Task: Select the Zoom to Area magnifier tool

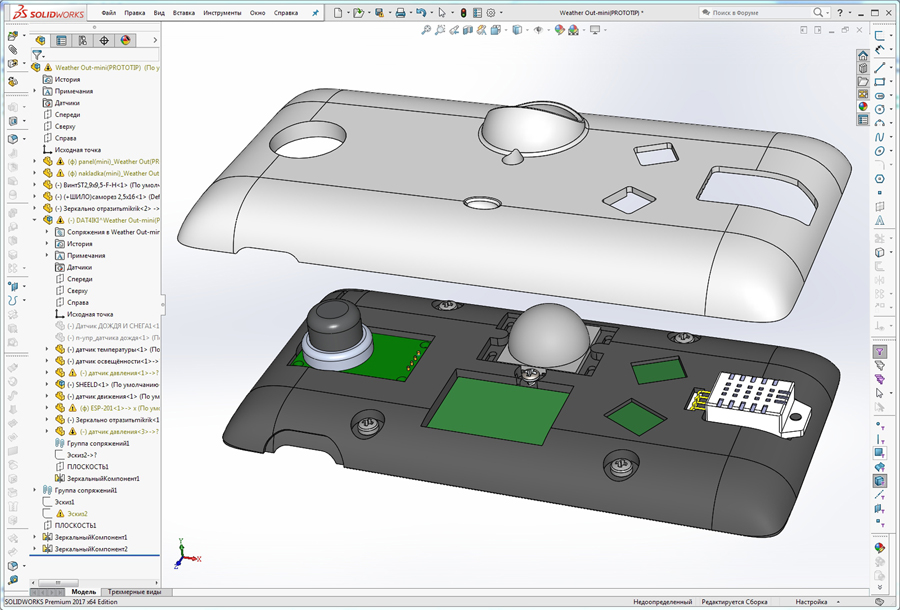Action: pos(441,29)
